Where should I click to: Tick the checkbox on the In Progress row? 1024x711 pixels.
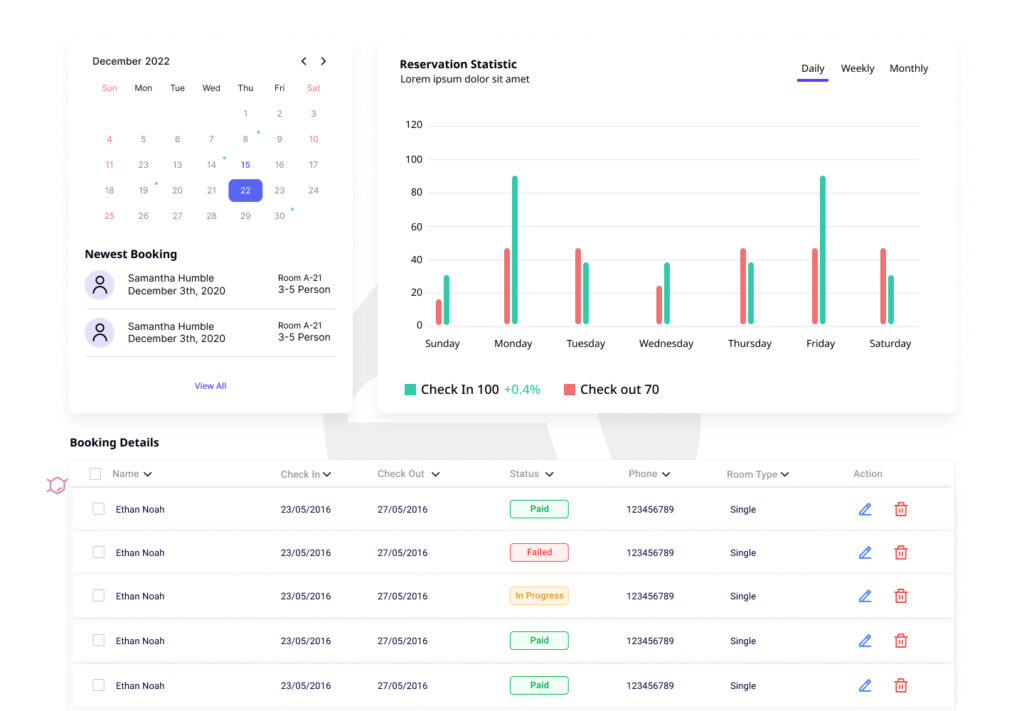tap(98, 596)
